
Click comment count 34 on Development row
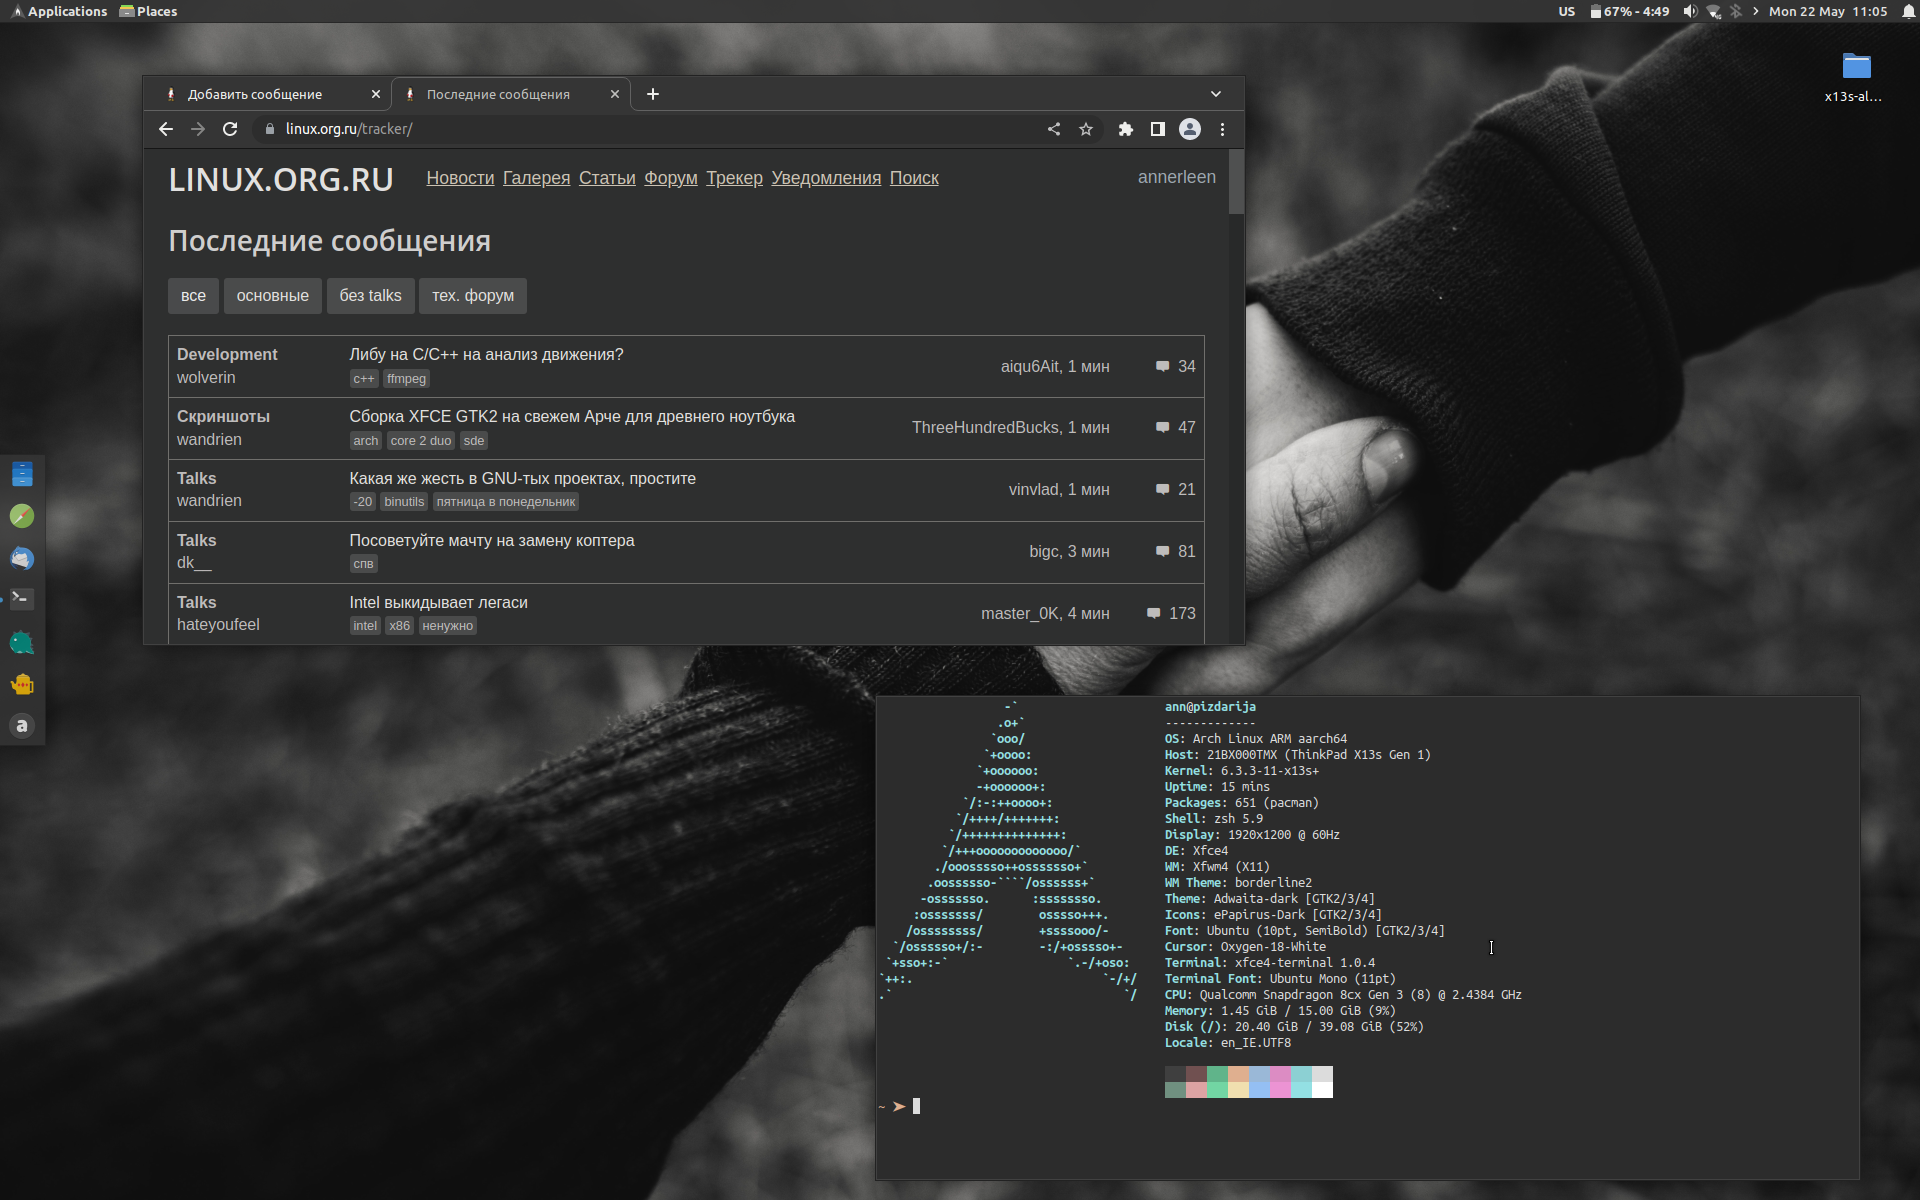click(x=1176, y=366)
